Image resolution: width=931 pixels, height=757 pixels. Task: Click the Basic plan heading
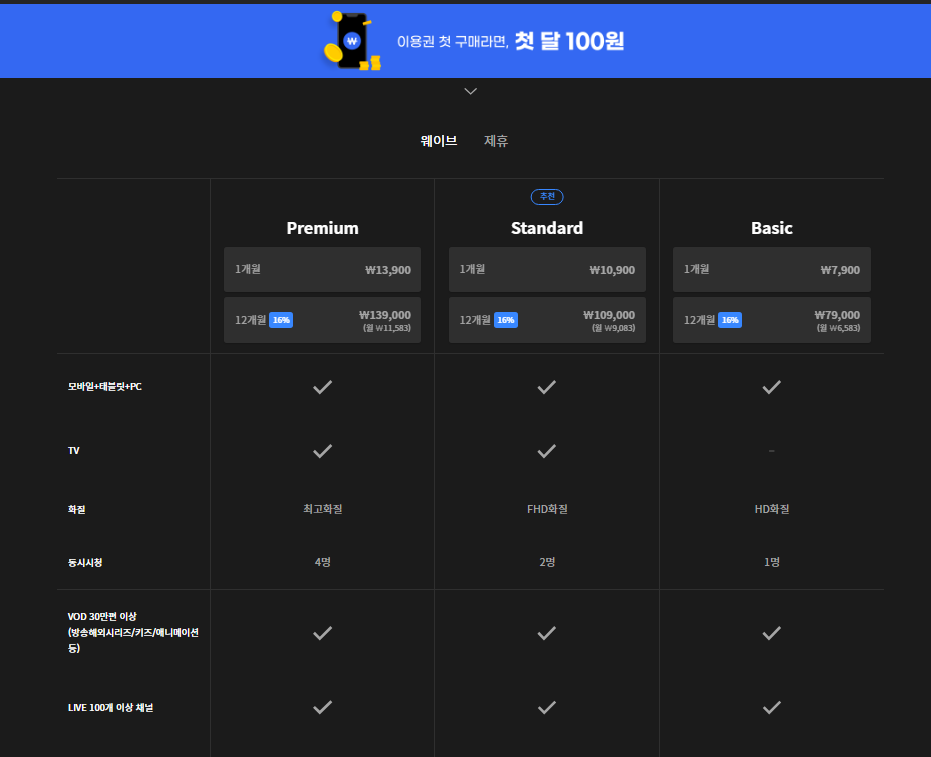click(x=771, y=228)
